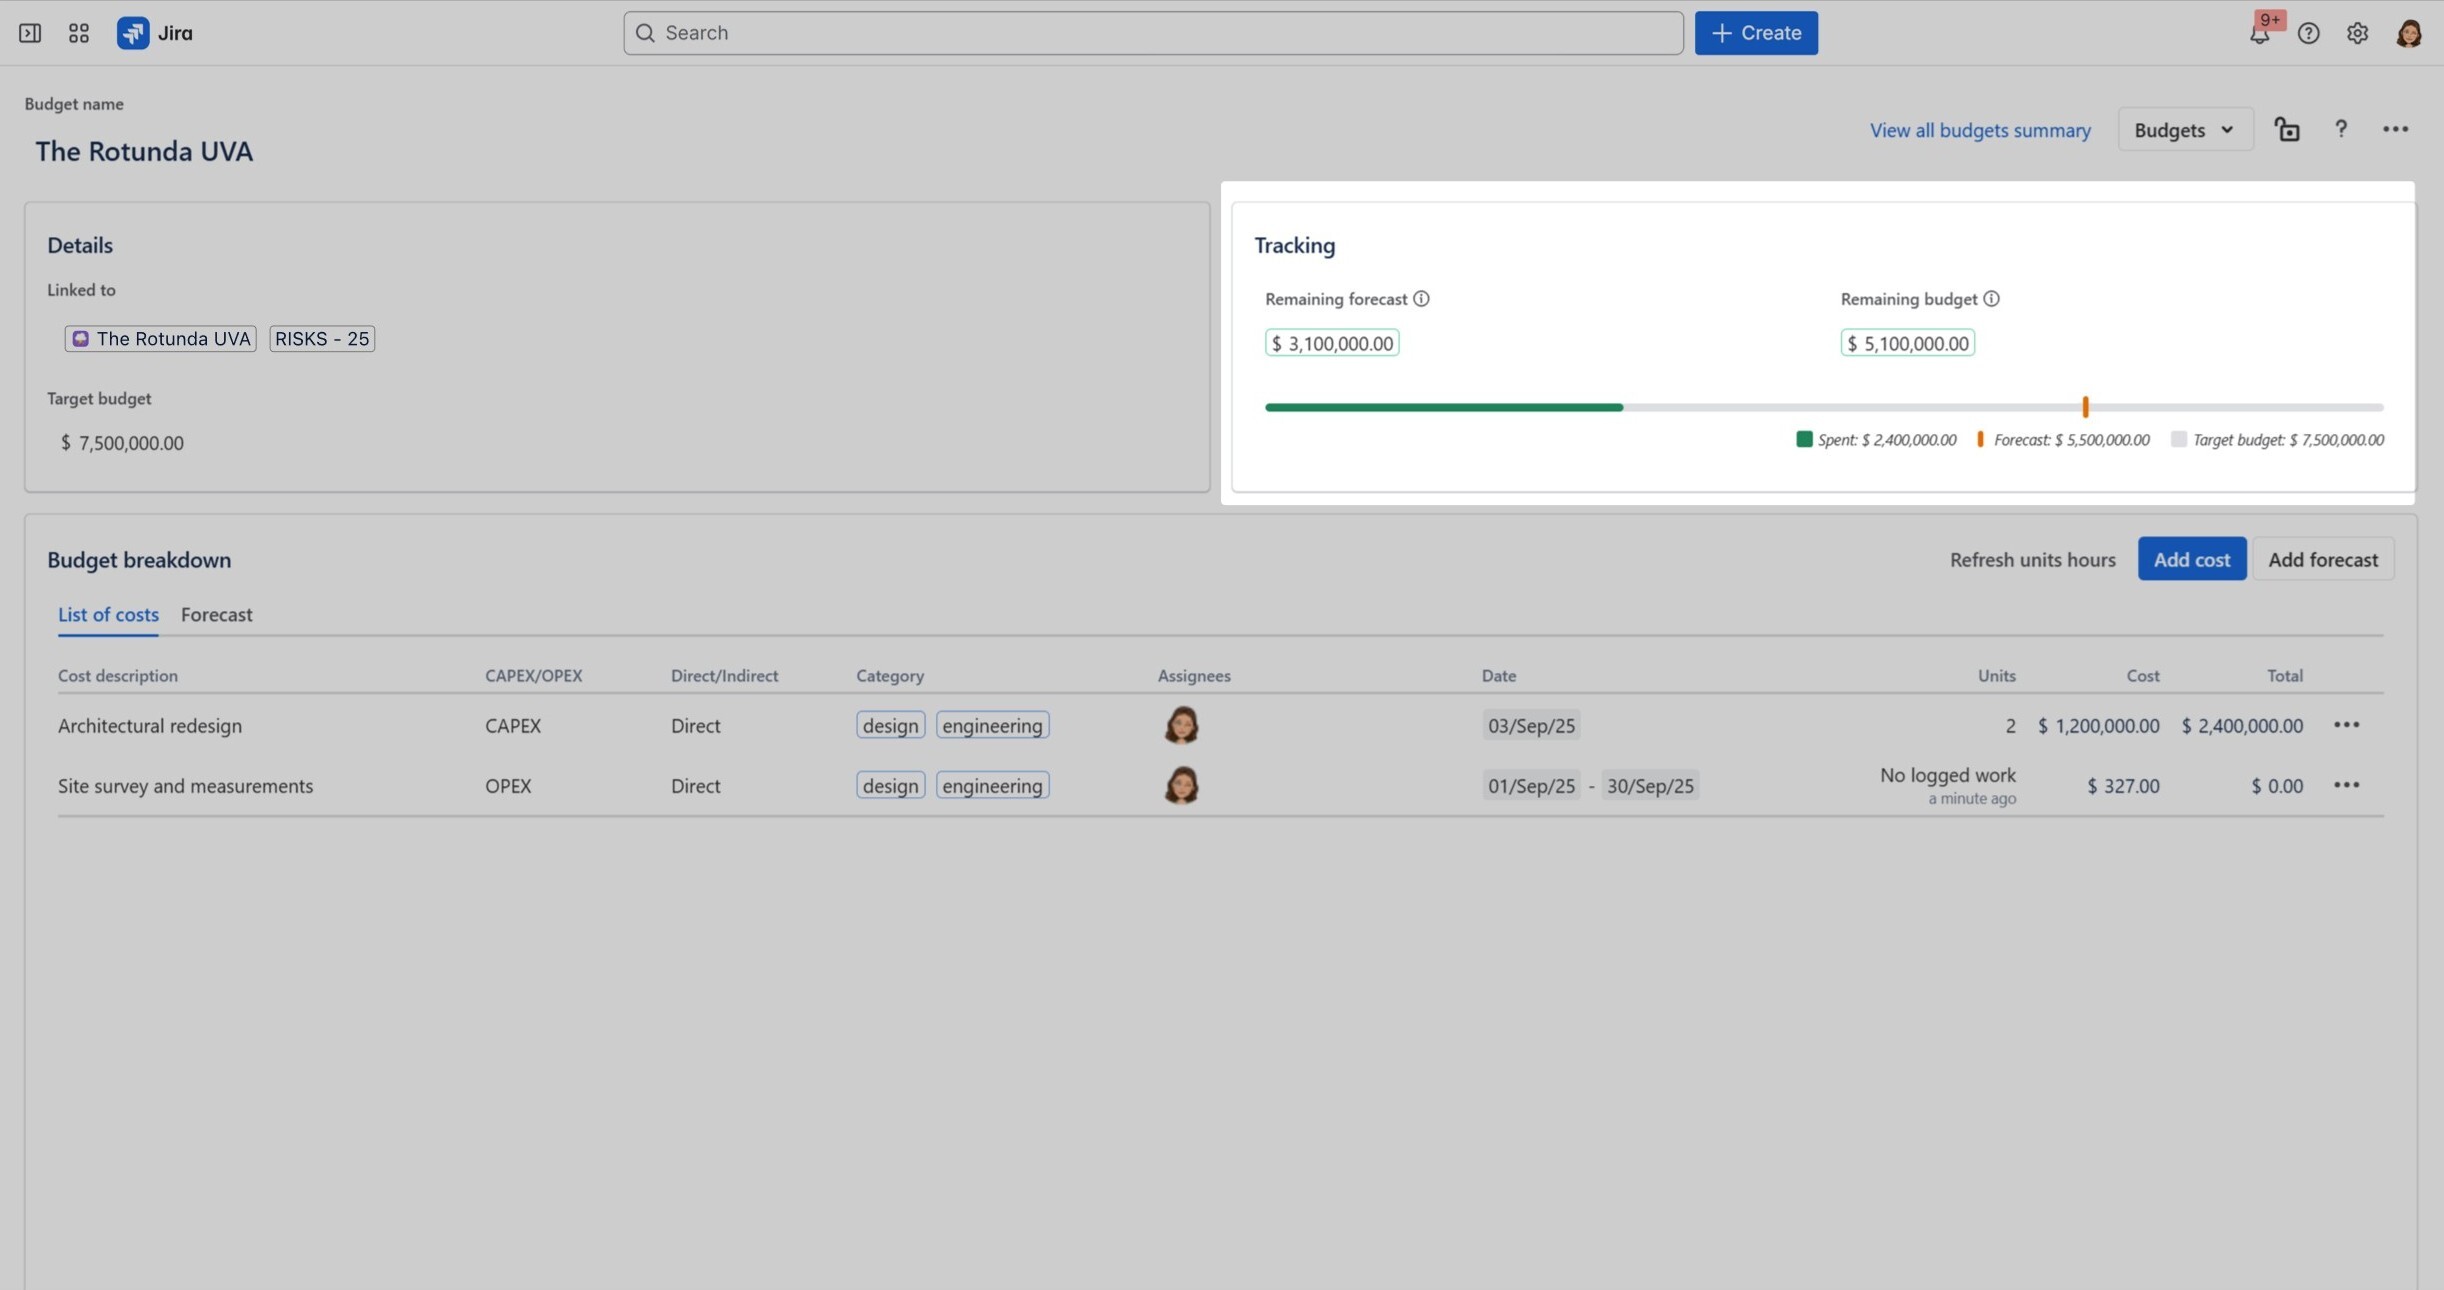This screenshot has width=2444, height=1290.
Task: Open the Budgets dropdown
Action: (x=2184, y=129)
